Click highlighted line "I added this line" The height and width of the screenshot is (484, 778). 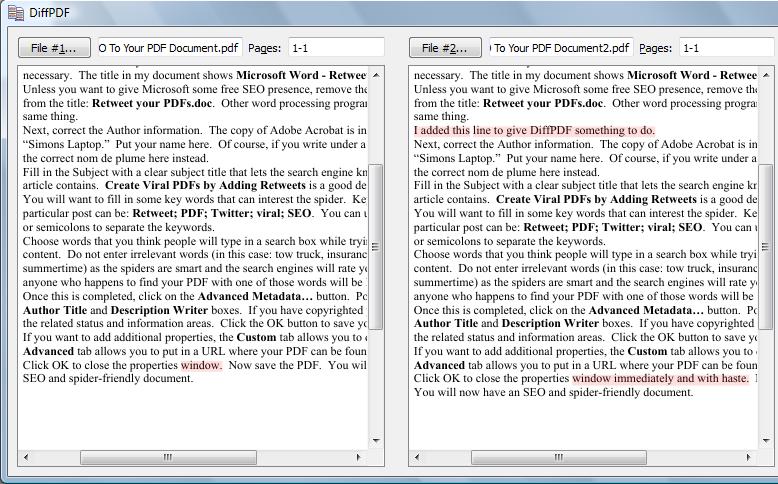pyautogui.click(x=534, y=130)
